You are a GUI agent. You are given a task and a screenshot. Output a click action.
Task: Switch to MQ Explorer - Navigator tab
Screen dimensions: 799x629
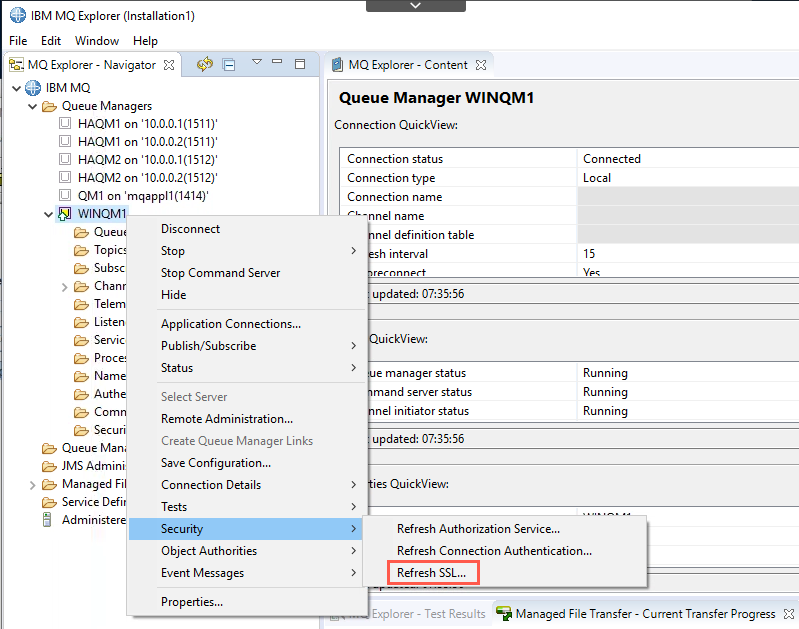(x=92, y=65)
